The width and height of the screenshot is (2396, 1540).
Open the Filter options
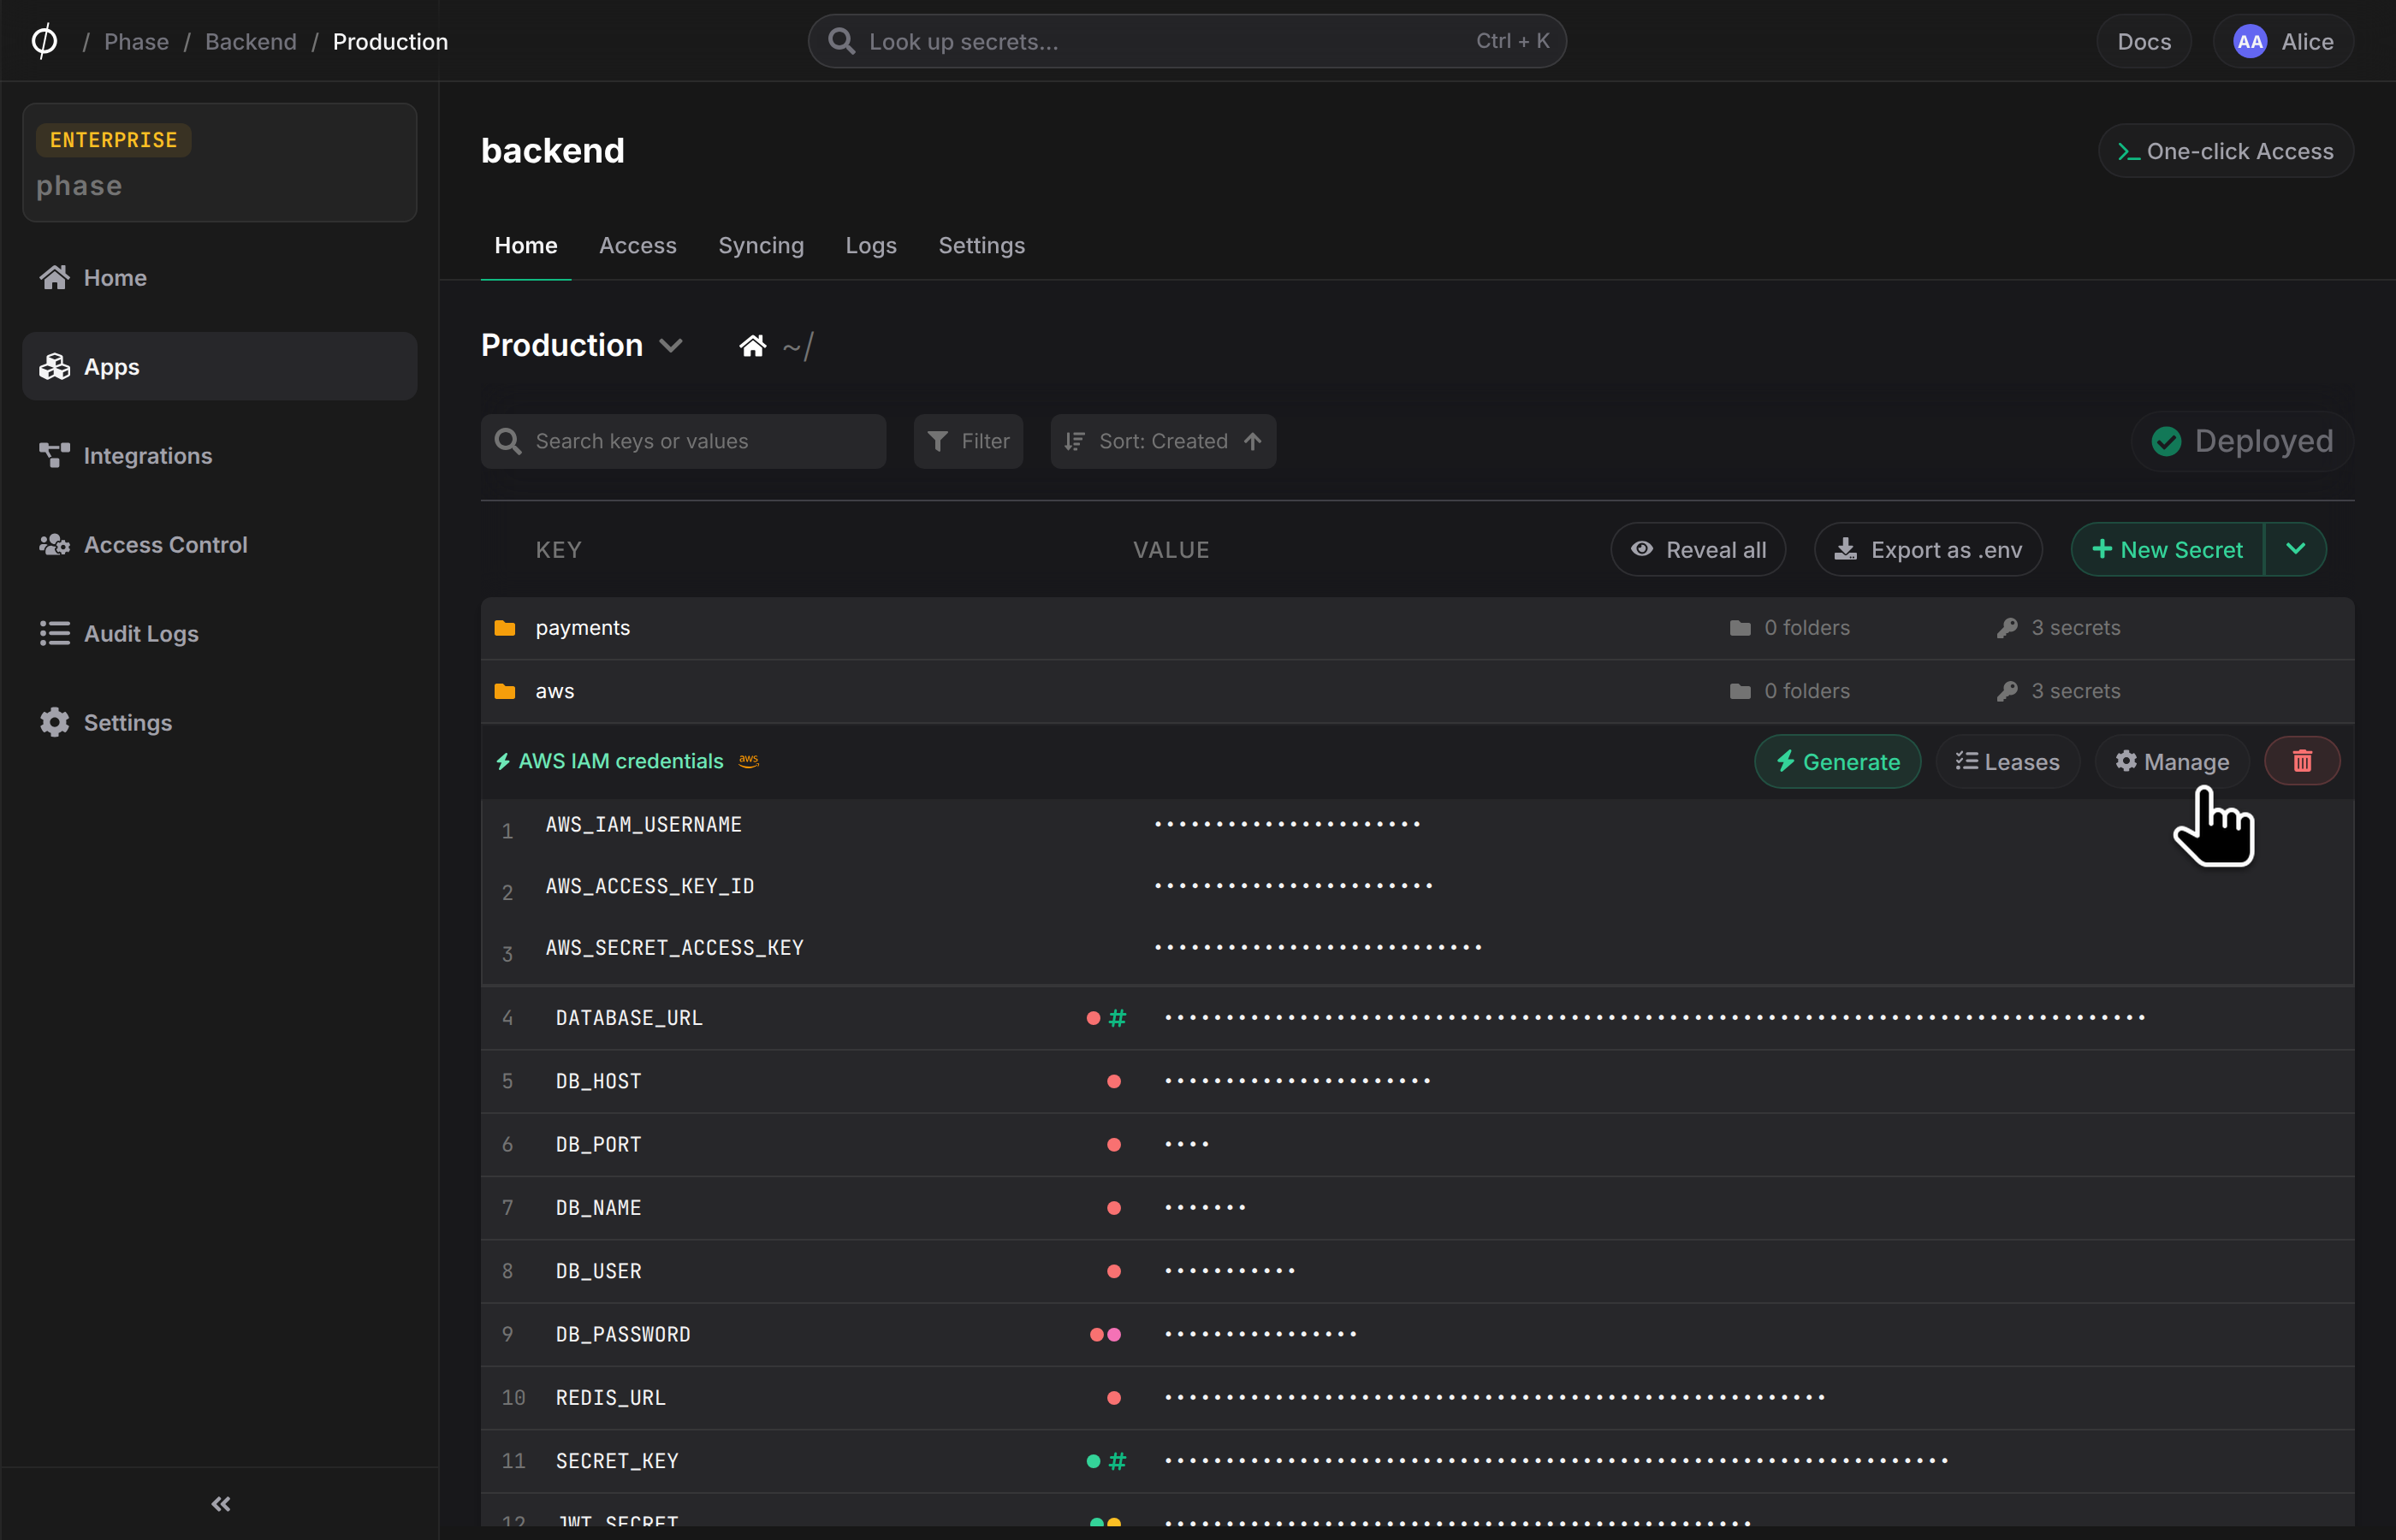coord(968,441)
